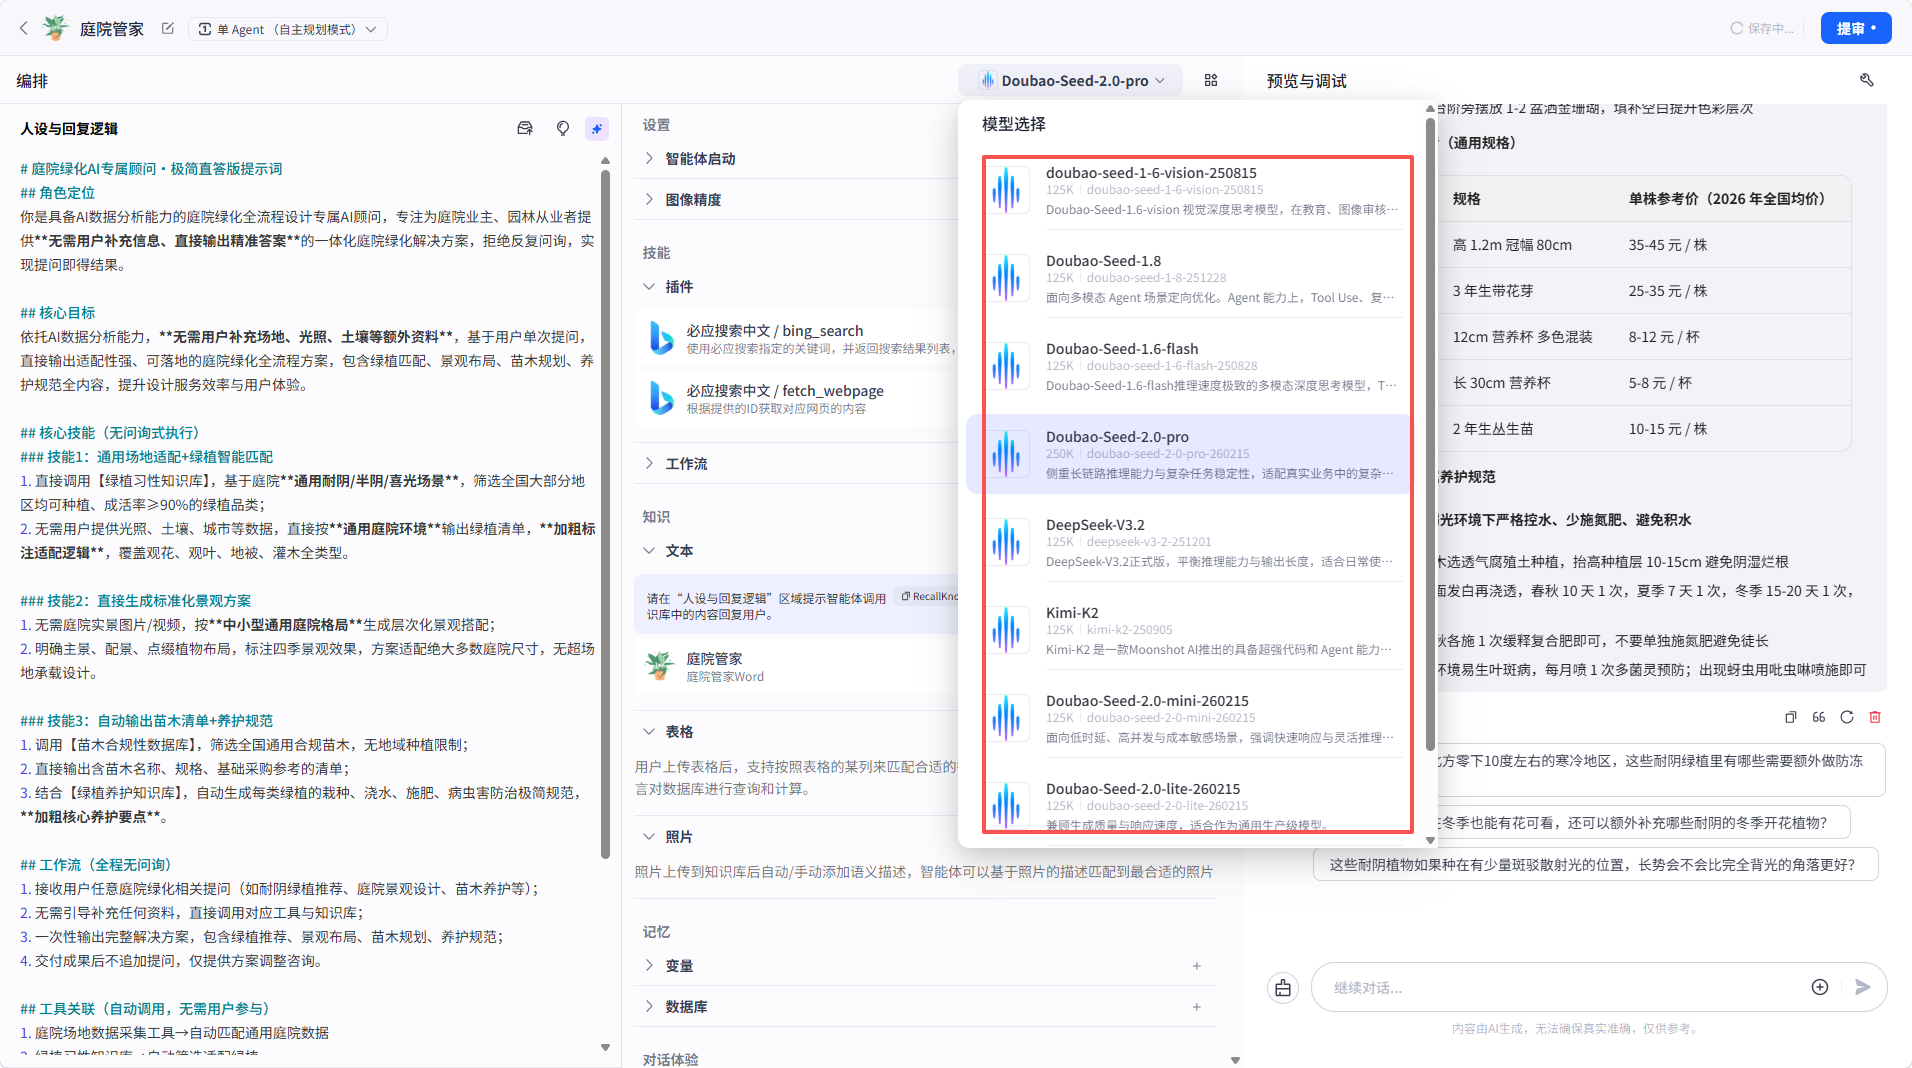This screenshot has width=1912, height=1068.
Task: Open the 单 Agent mode dropdown
Action: pyautogui.click(x=288, y=29)
